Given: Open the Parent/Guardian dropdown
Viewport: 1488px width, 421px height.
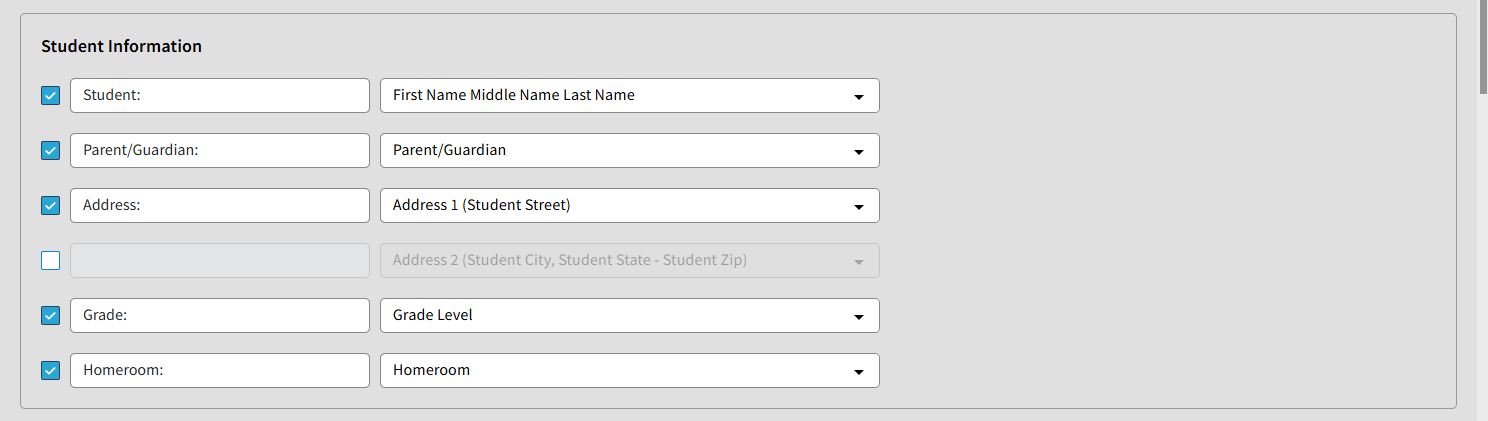Looking at the screenshot, I should pos(629,151).
